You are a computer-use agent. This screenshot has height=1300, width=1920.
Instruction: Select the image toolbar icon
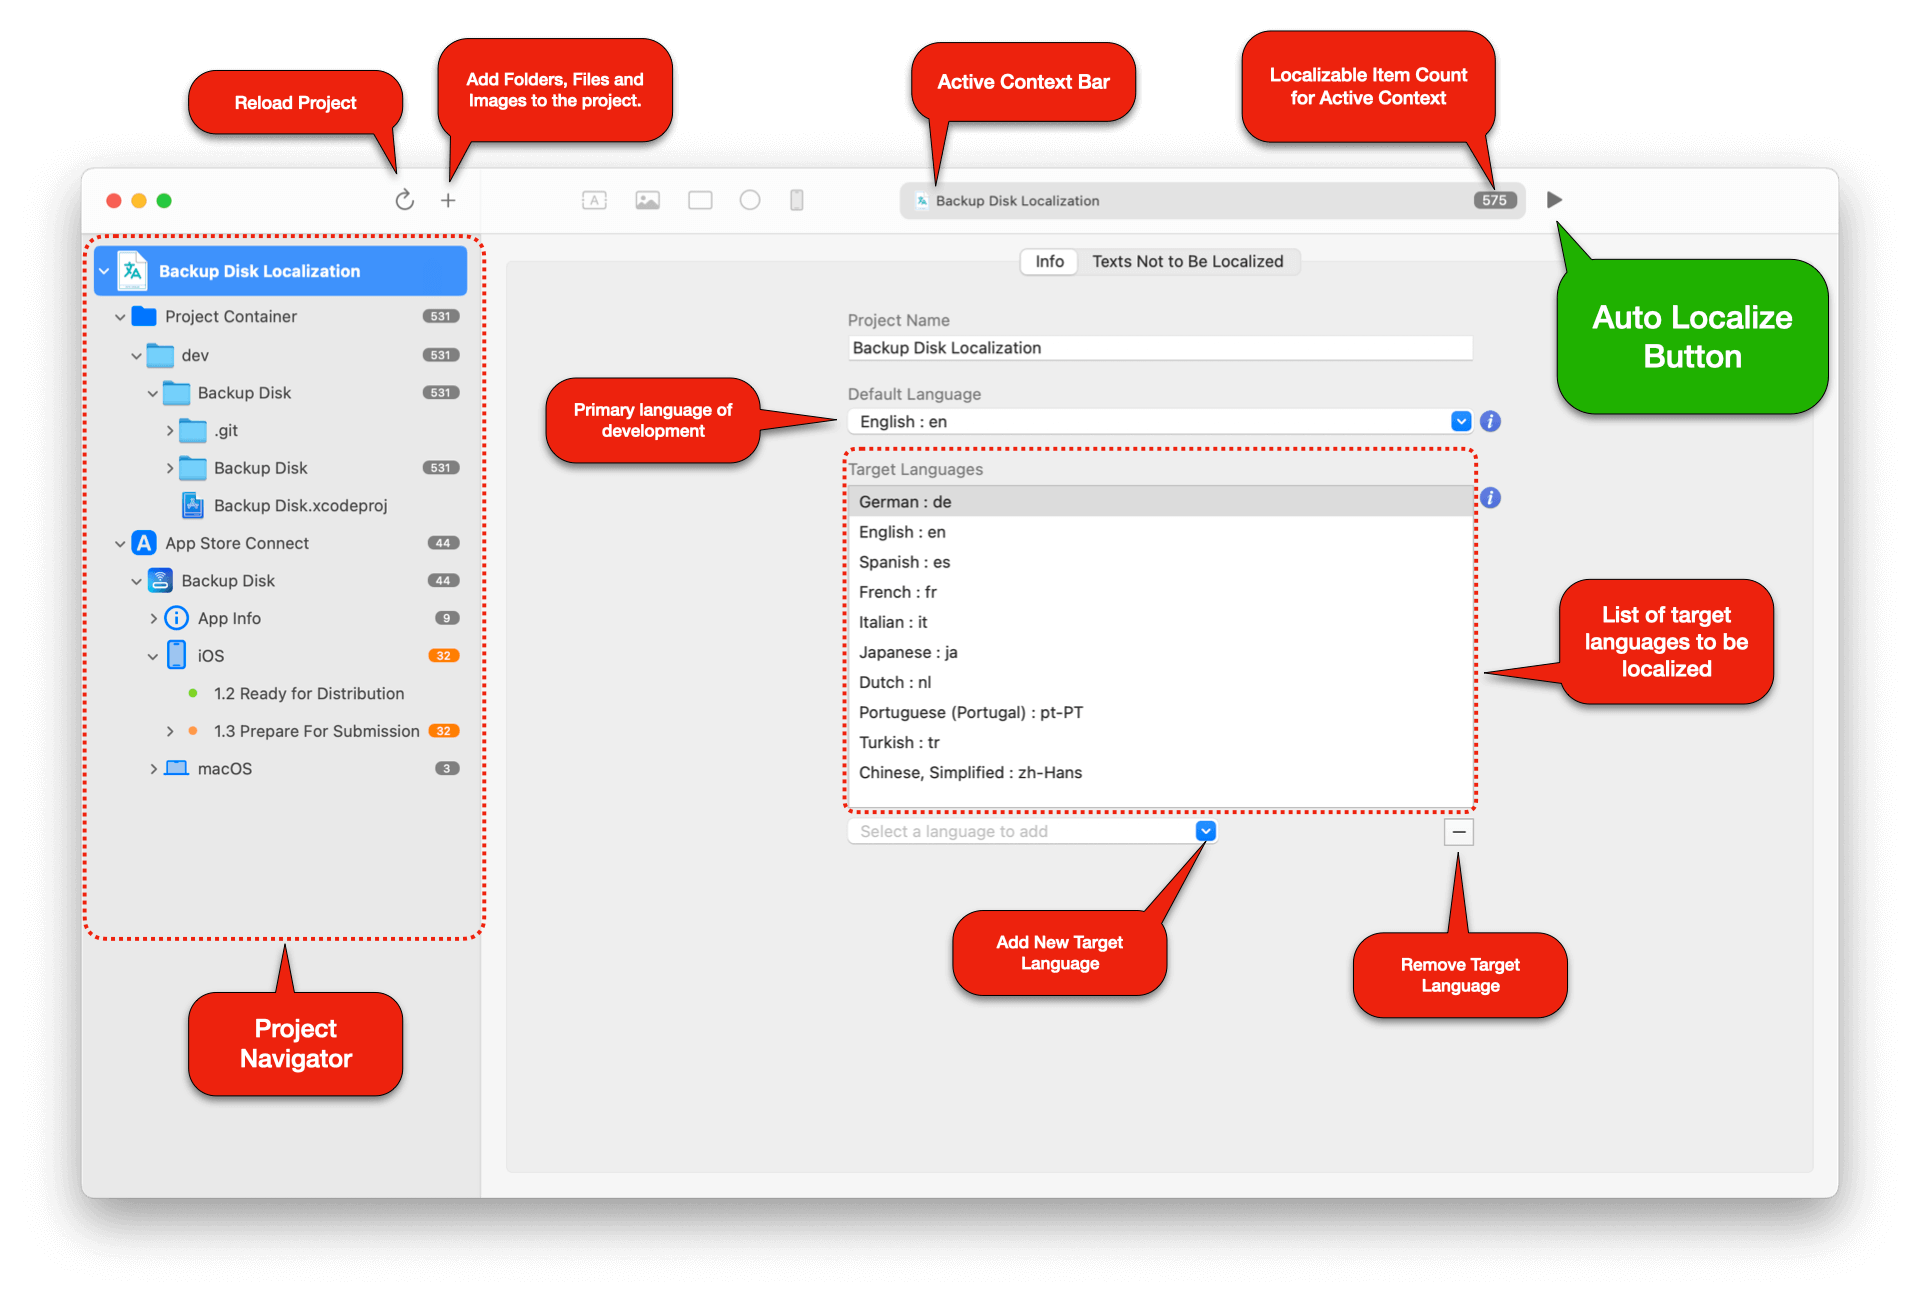pos(647,200)
